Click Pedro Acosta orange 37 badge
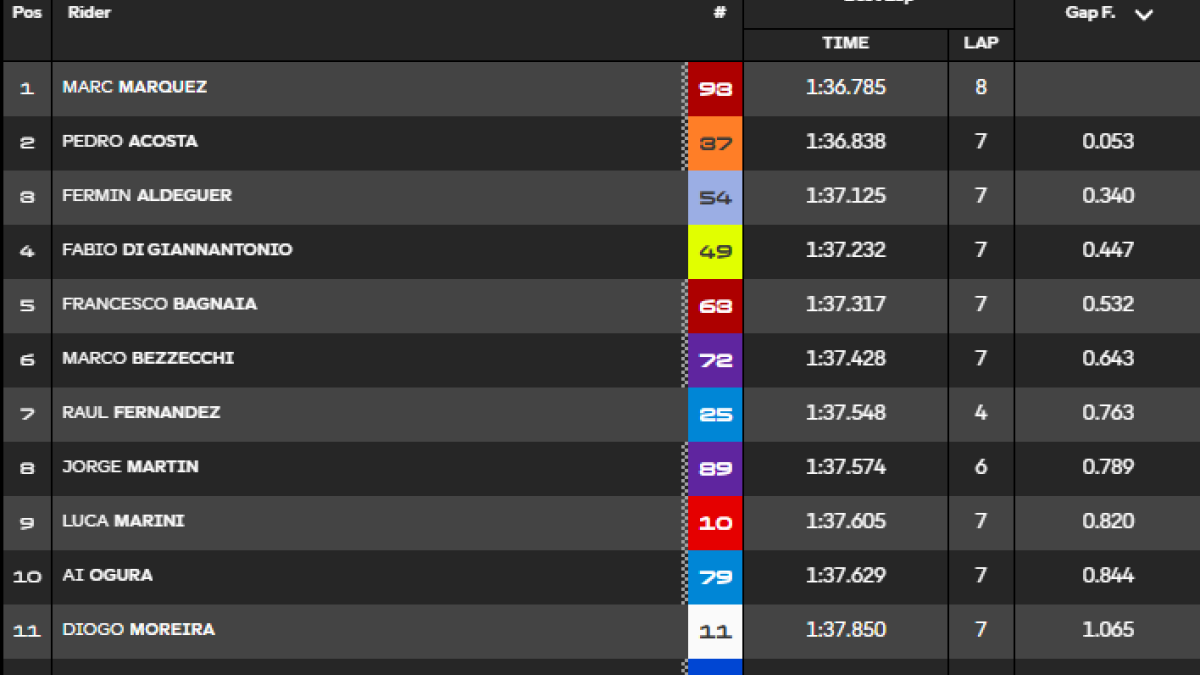 coord(715,143)
